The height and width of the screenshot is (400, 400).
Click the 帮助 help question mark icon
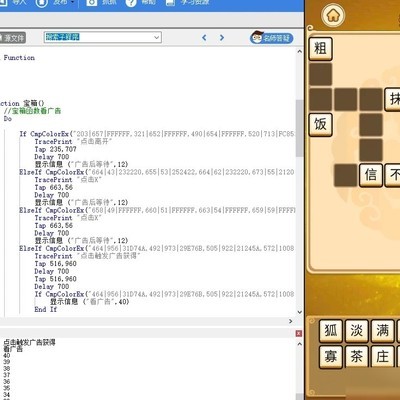(131, 3)
